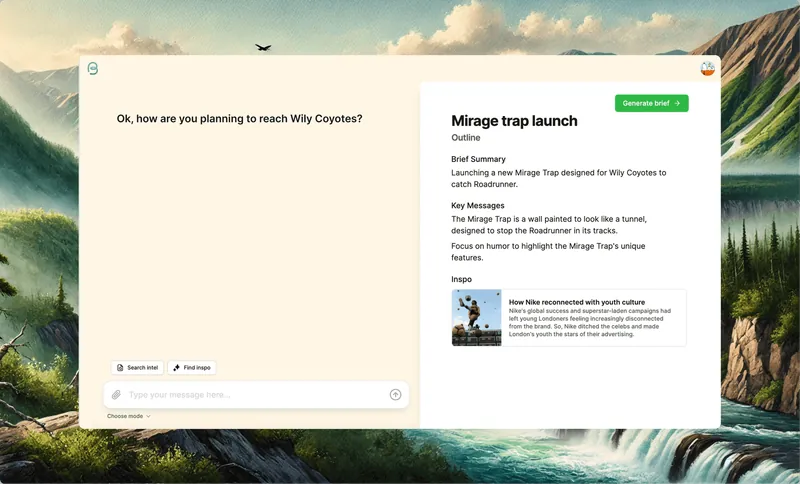Screen dimensions: 800x484
Task: Click the sparkle icon in Find inspo
Action: pos(177,368)
